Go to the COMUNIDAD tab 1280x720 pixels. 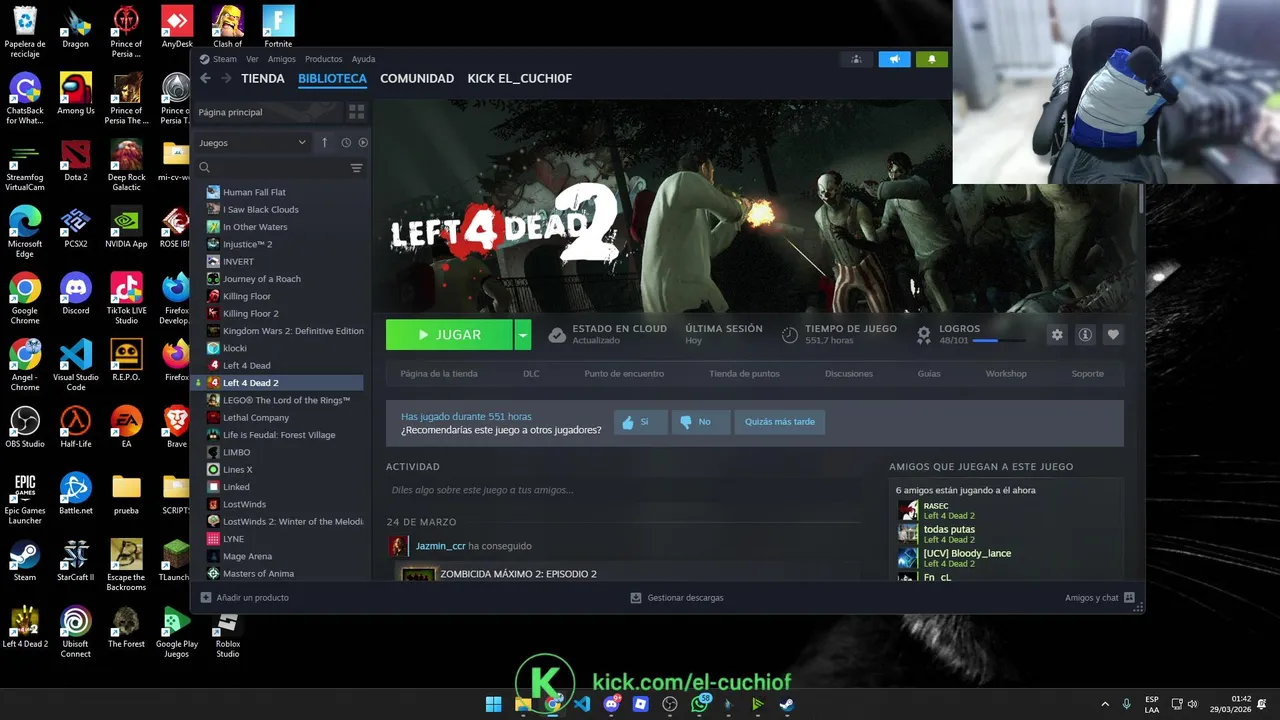point(417,78)
